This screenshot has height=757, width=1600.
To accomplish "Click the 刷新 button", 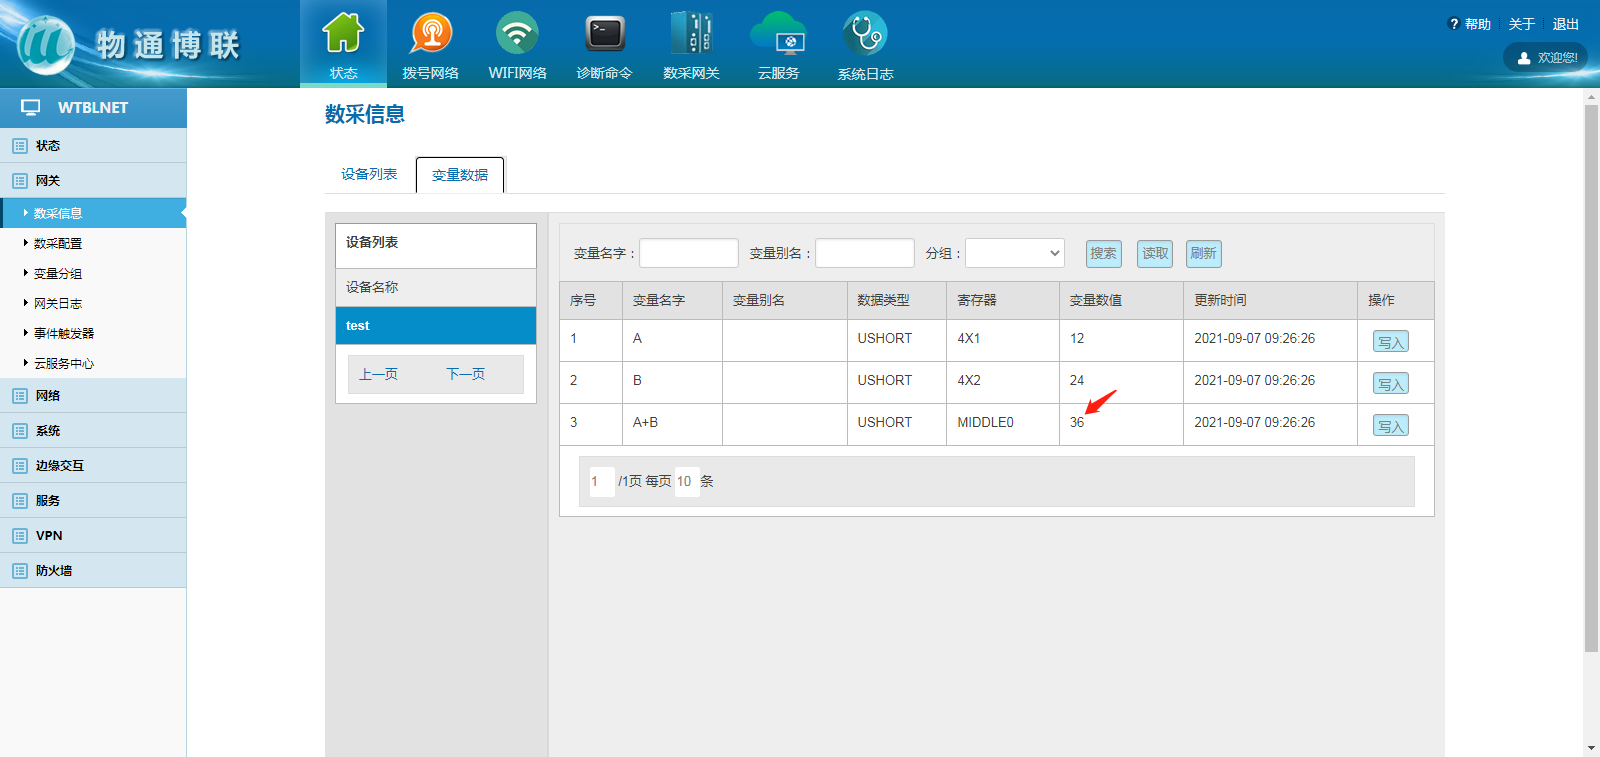I will tap(1204, 253).
